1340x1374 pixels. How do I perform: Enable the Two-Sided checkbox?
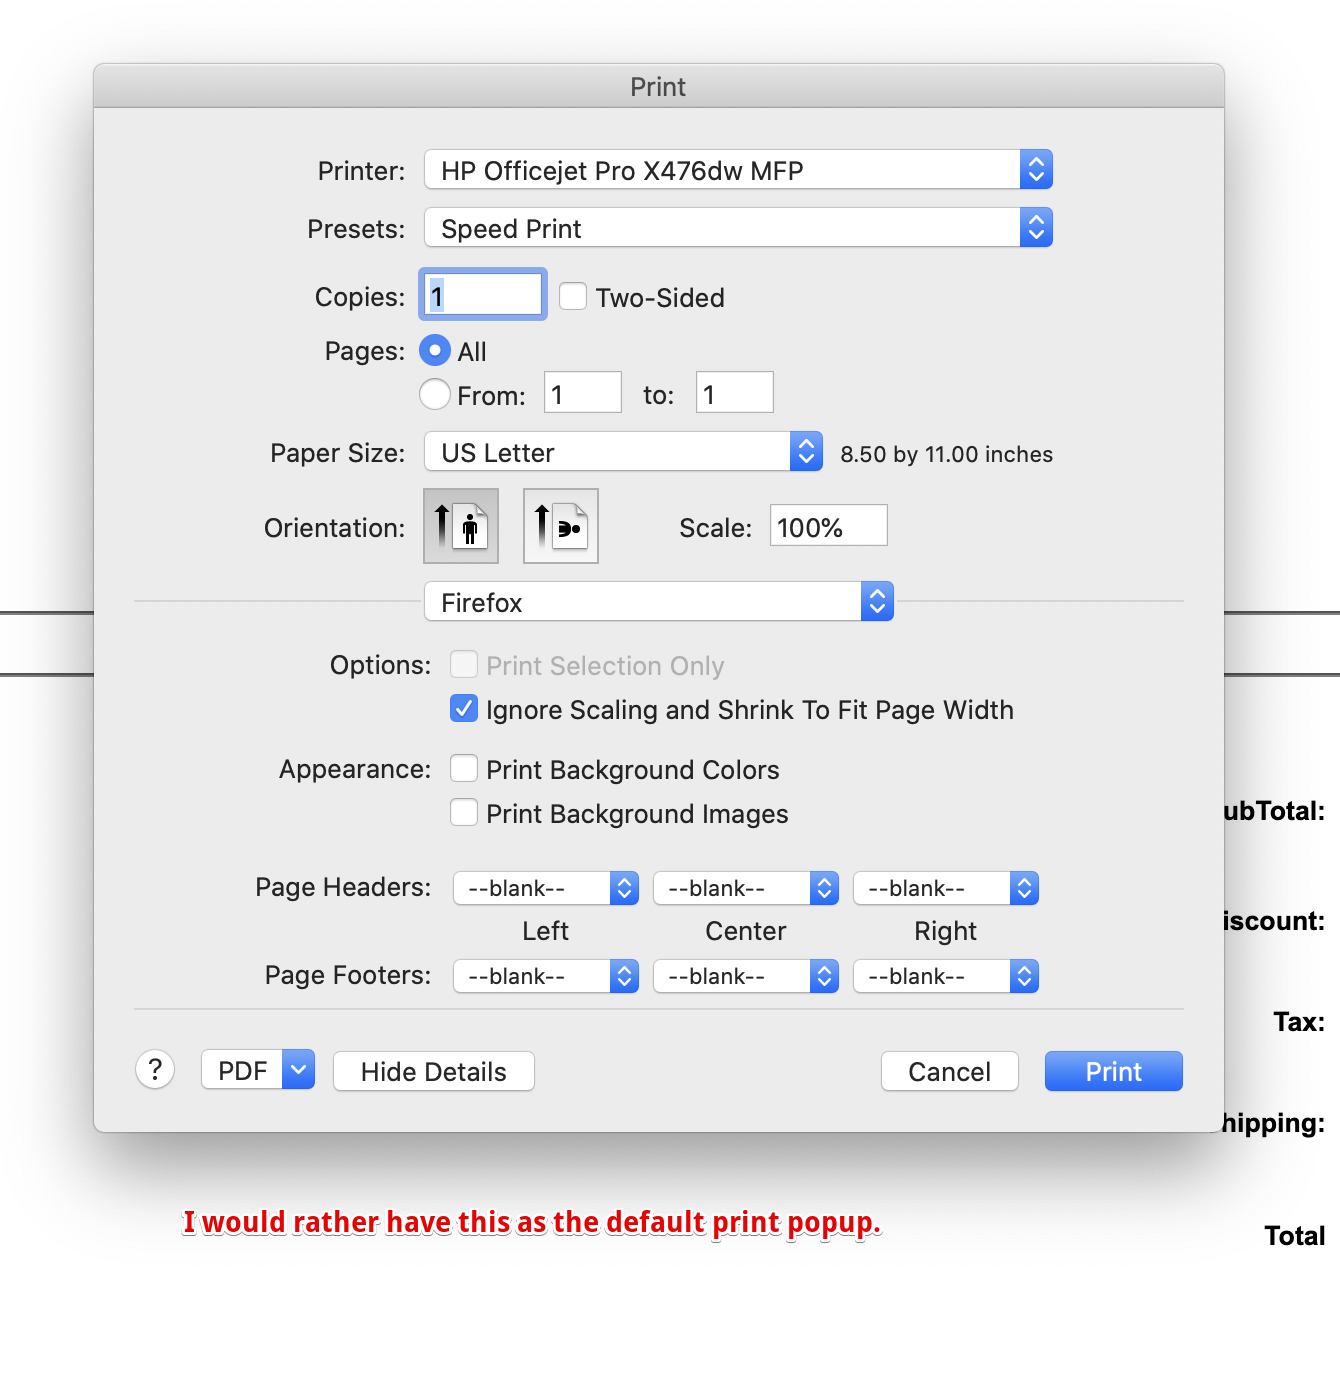click(573, 296)
